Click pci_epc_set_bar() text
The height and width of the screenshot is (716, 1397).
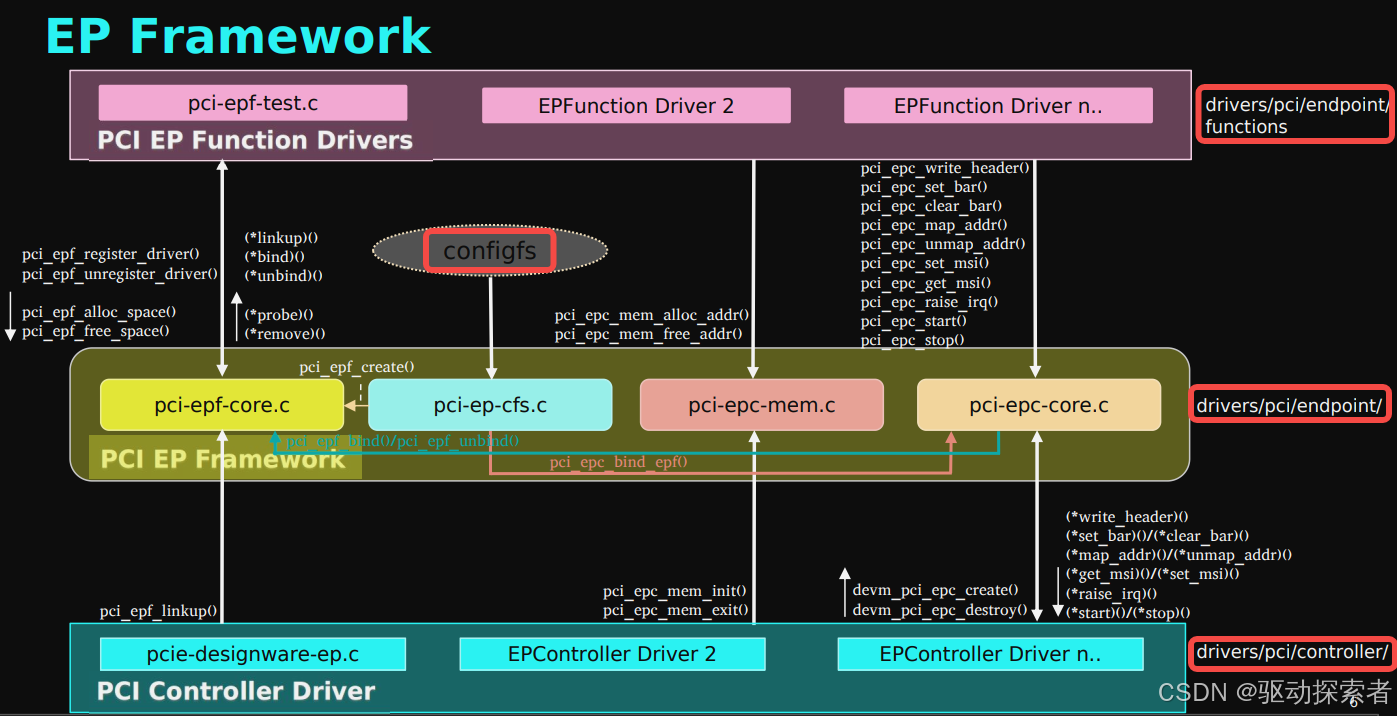point(924,187)
